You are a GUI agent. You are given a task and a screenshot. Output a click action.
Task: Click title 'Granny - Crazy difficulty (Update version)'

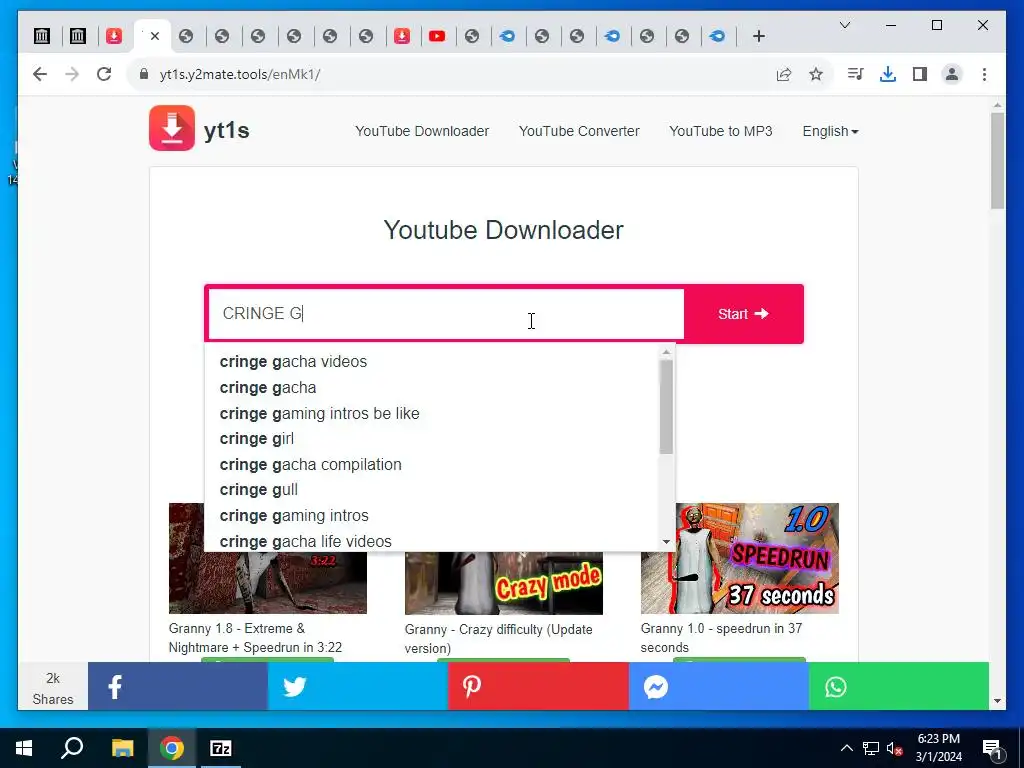click(x=498, y=639)
